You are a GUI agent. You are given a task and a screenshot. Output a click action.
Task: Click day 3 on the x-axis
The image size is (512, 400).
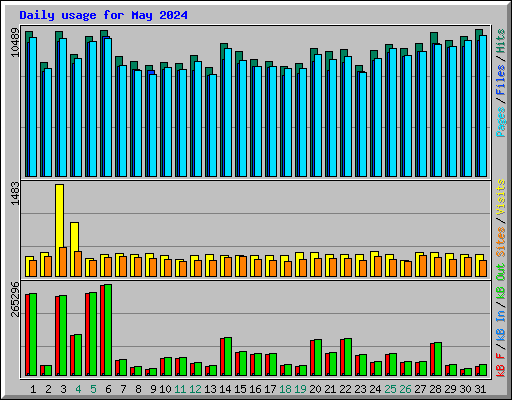click(x=63, y=389)
